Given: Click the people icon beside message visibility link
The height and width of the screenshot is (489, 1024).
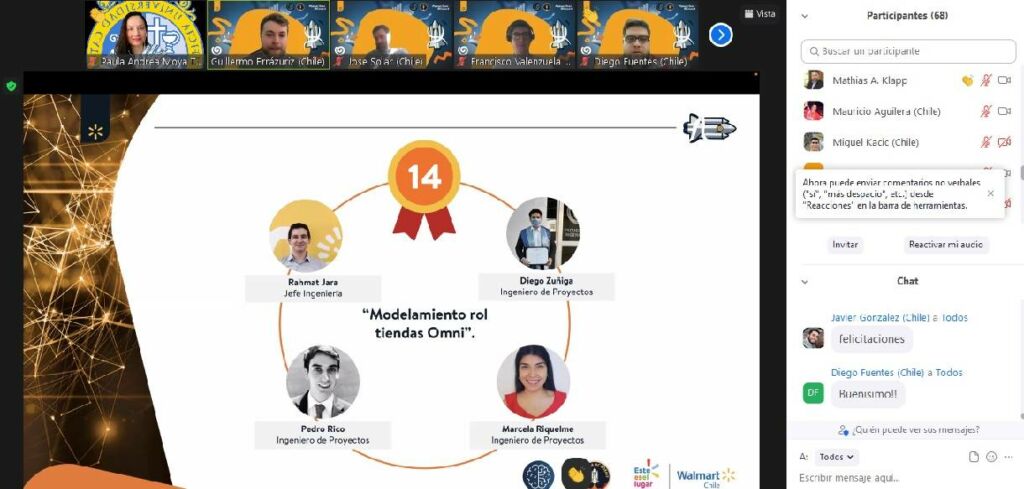Looking at the screenshot, I should coord(843,430).
